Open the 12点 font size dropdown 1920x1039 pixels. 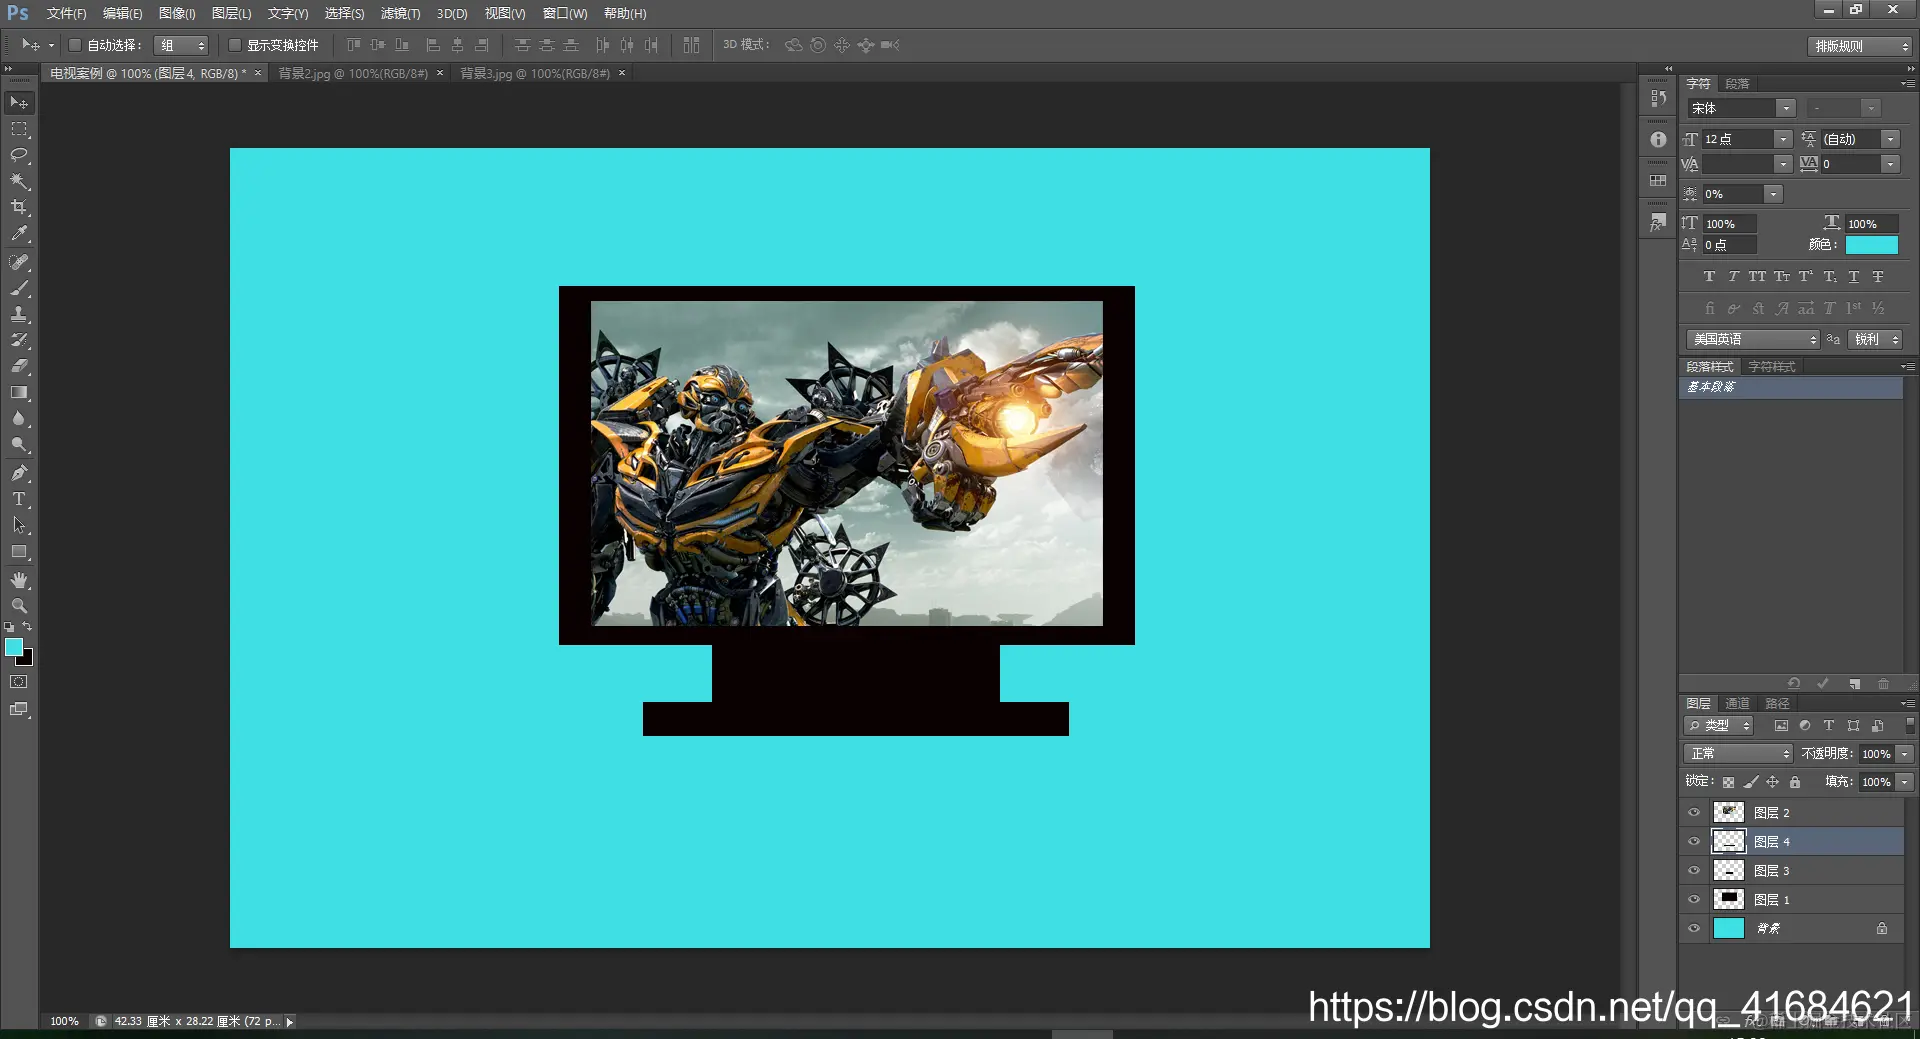point(1783,139)
